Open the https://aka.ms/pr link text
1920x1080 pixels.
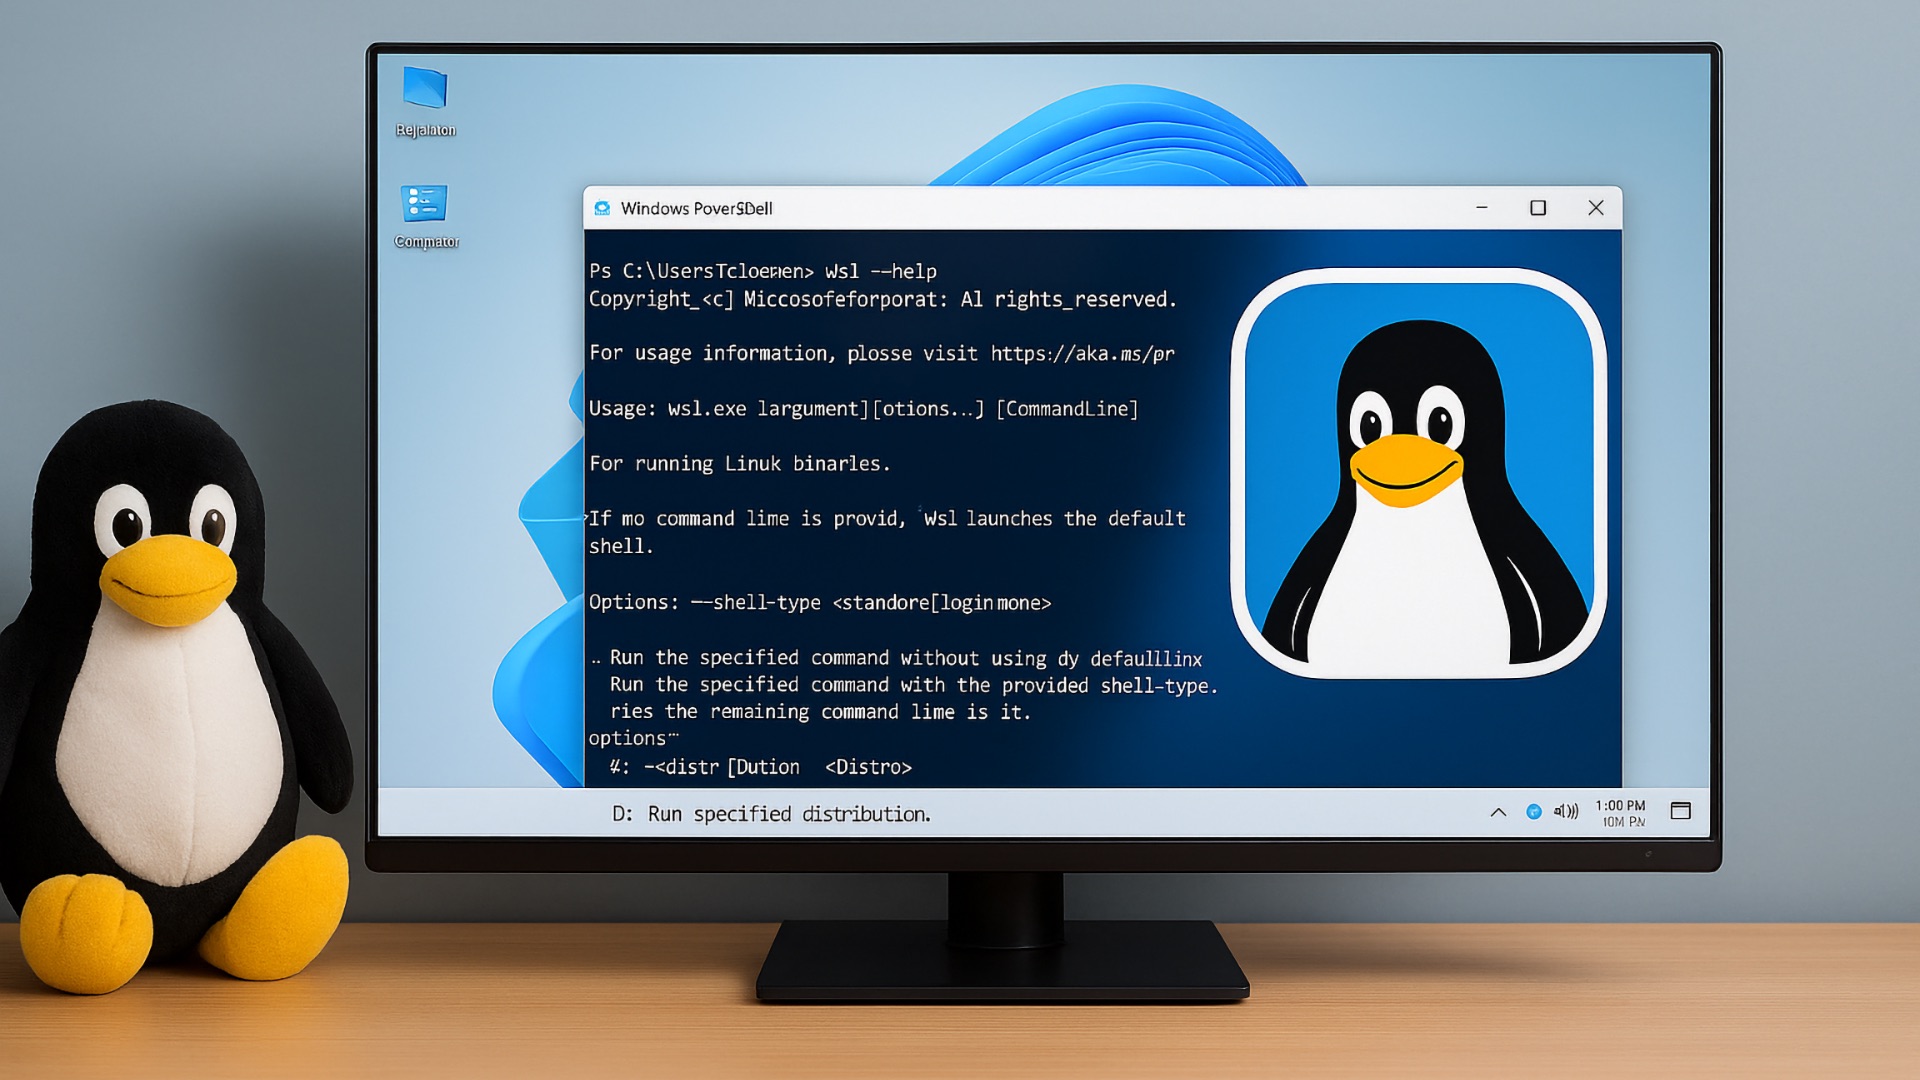[1083, 354]
